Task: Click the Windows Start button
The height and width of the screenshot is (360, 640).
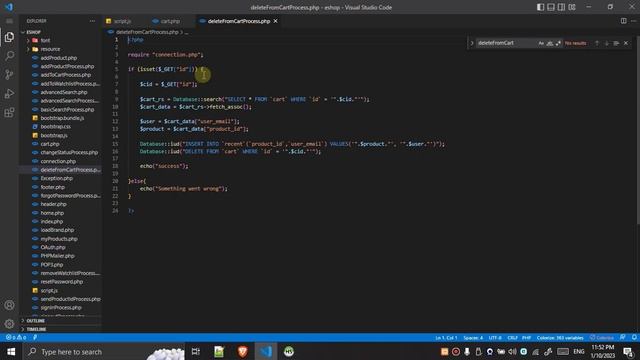Action: (x=11, y=351)
